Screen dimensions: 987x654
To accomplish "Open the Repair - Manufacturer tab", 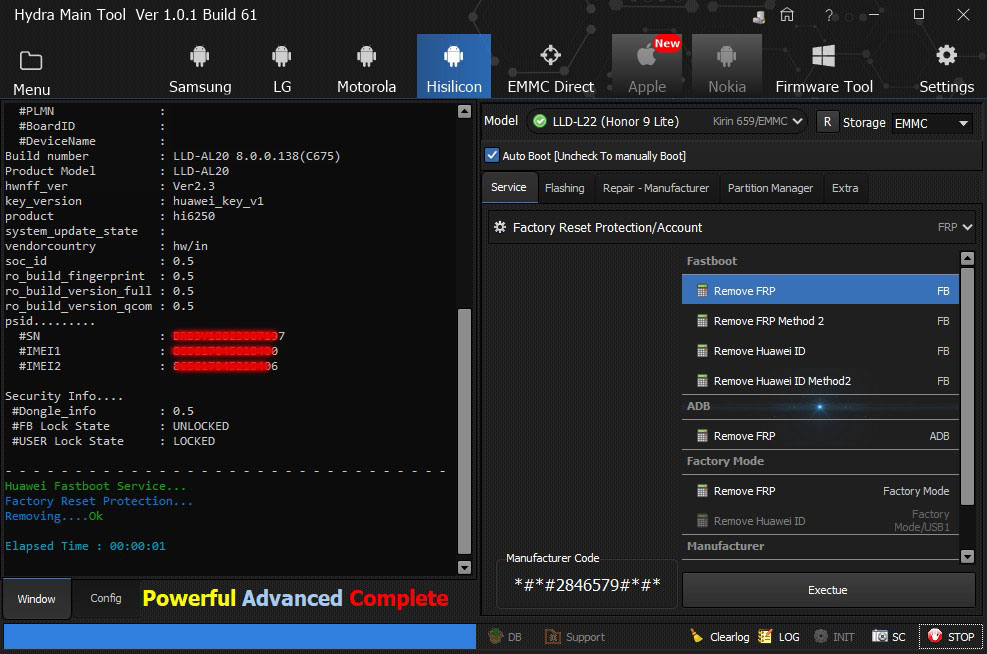I will (656, 188).
